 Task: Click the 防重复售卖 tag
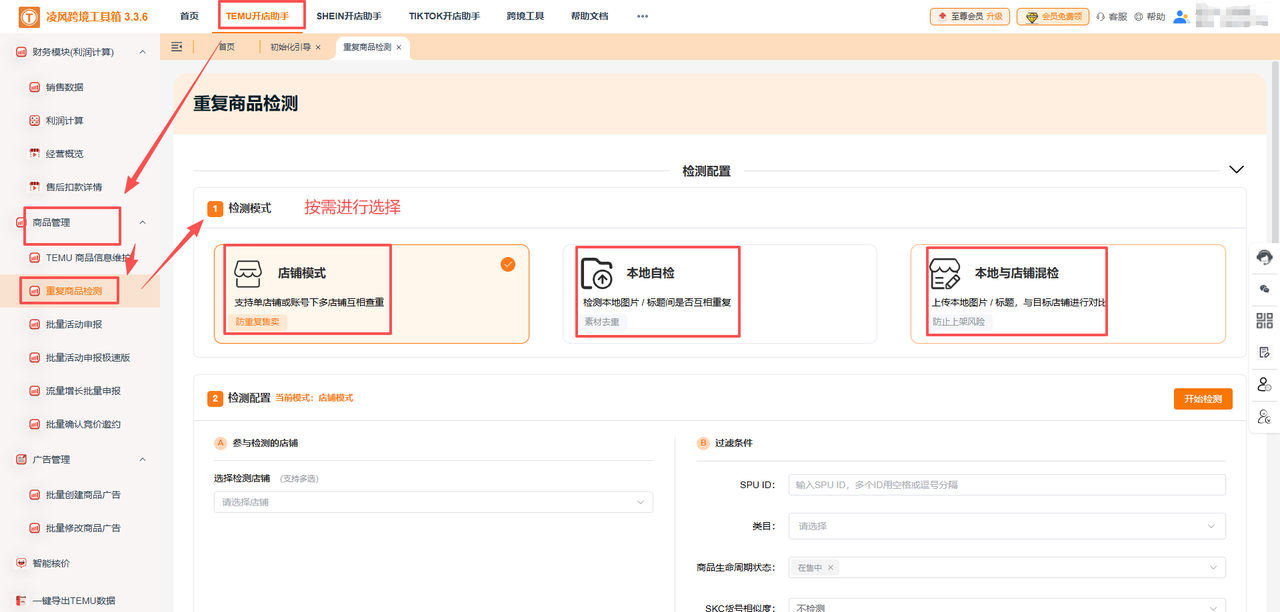click(x=258, y=322)
